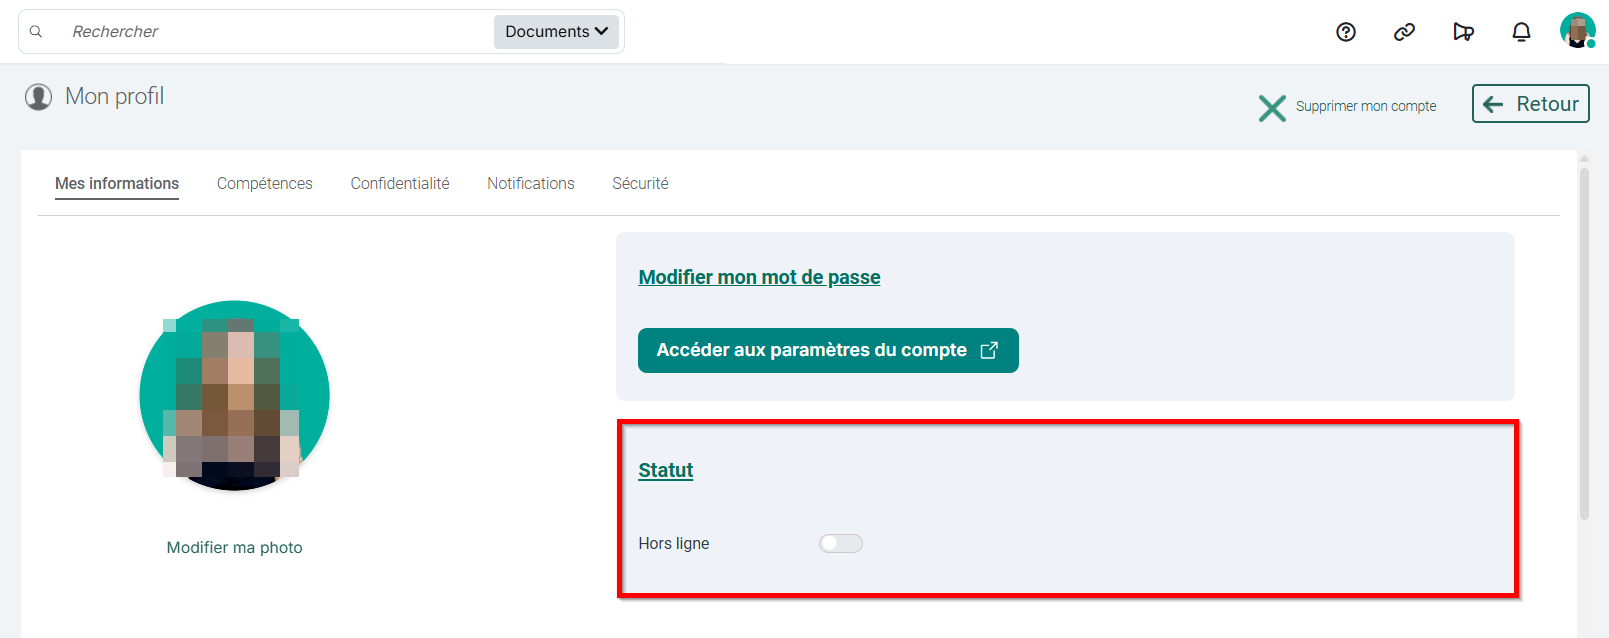Click Modifier ma photo link
The height and width of the screenshot is (638, 1609).
[235, 548]
